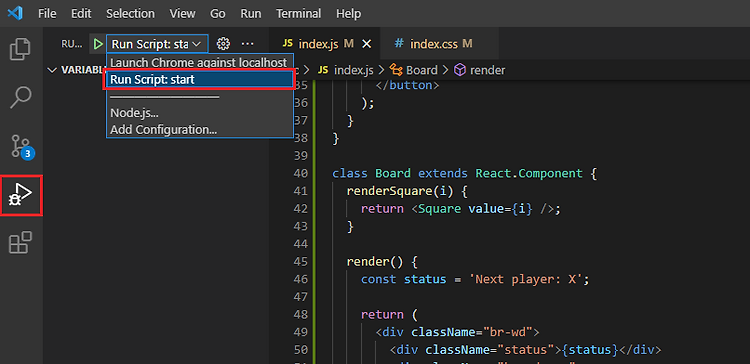Click the className="br-wd" code line
Viewport: 750px width, 364px height.
coord(458,332)
